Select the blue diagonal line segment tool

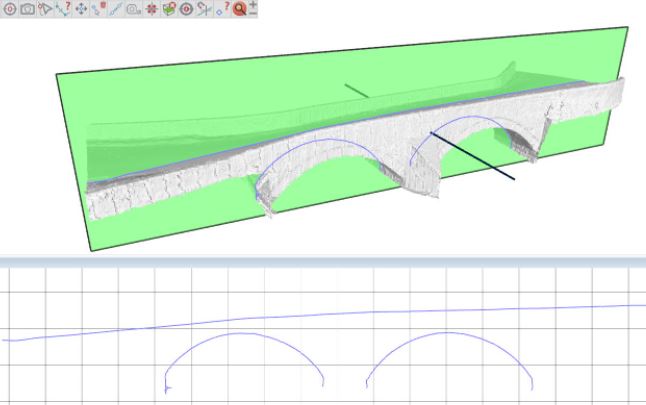(x=116, y=9)
